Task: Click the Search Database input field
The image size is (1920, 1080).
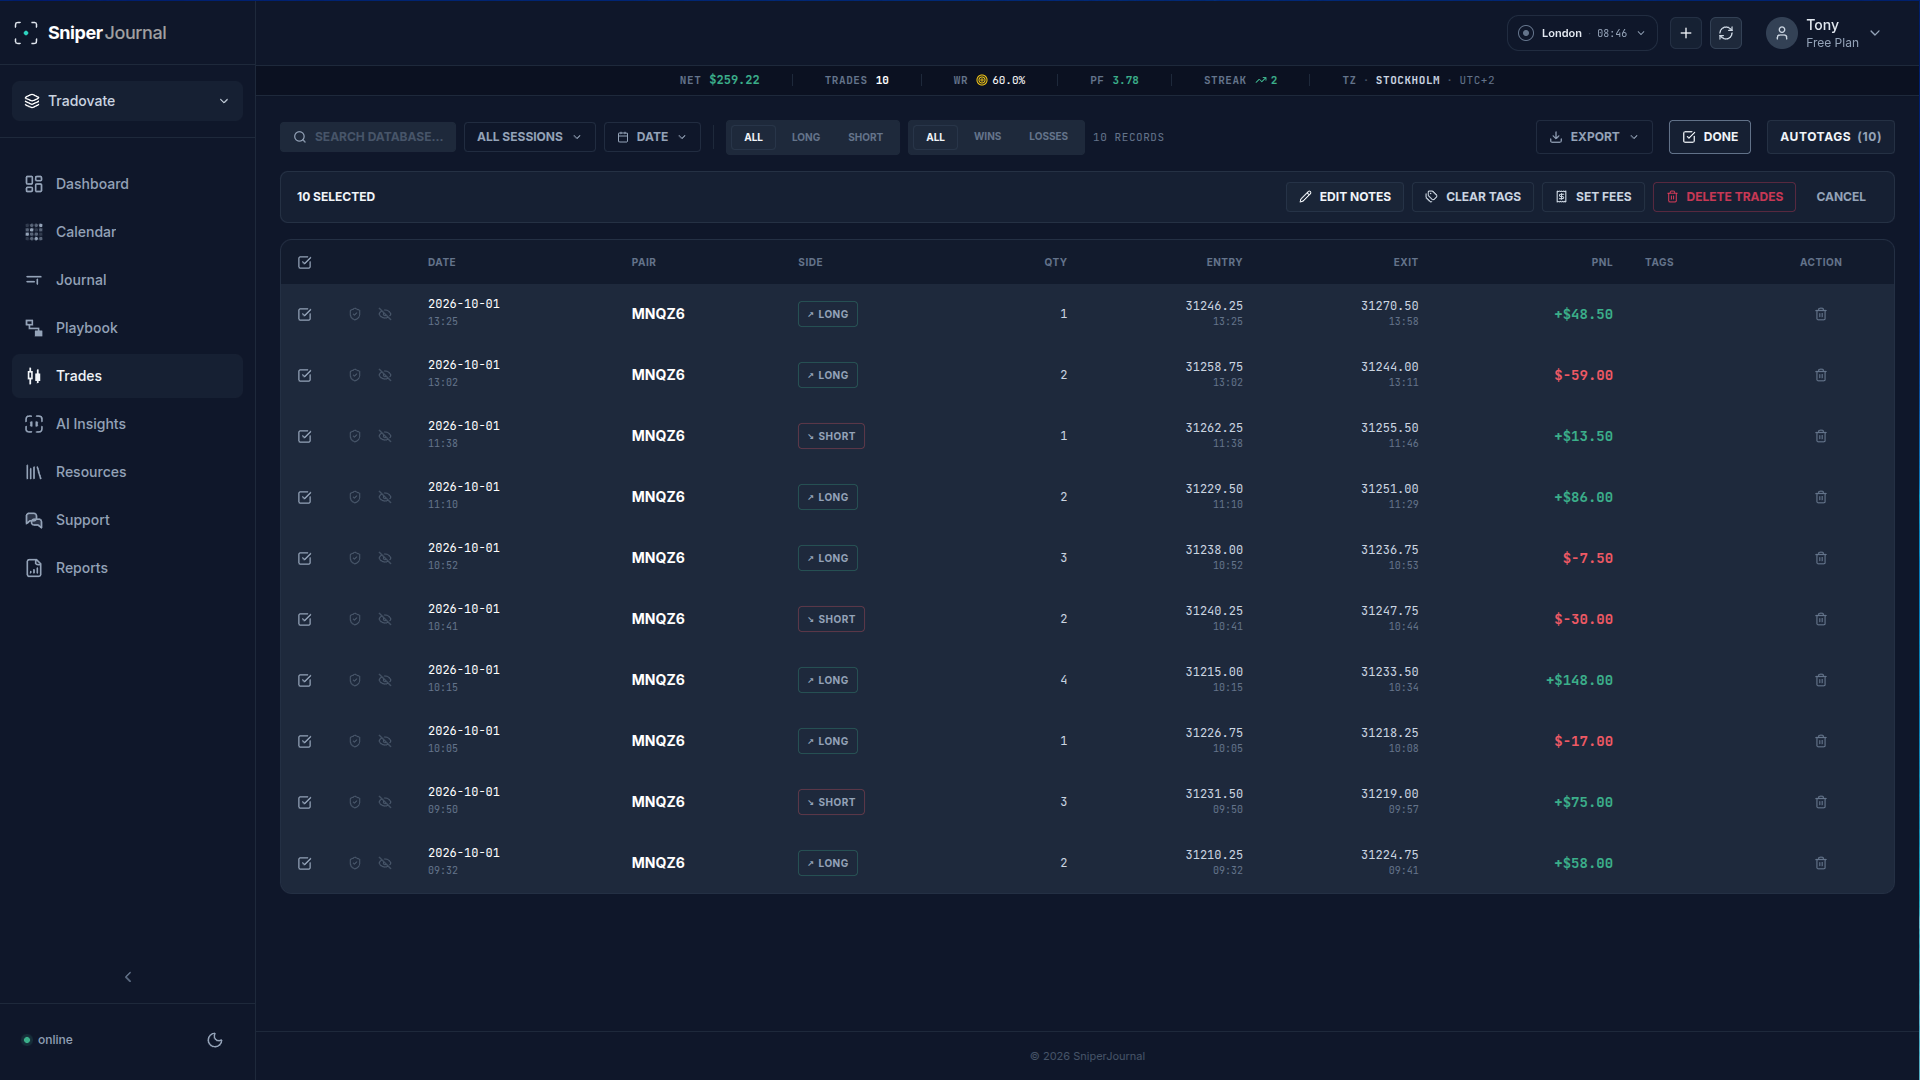Action: pos(368,137)
